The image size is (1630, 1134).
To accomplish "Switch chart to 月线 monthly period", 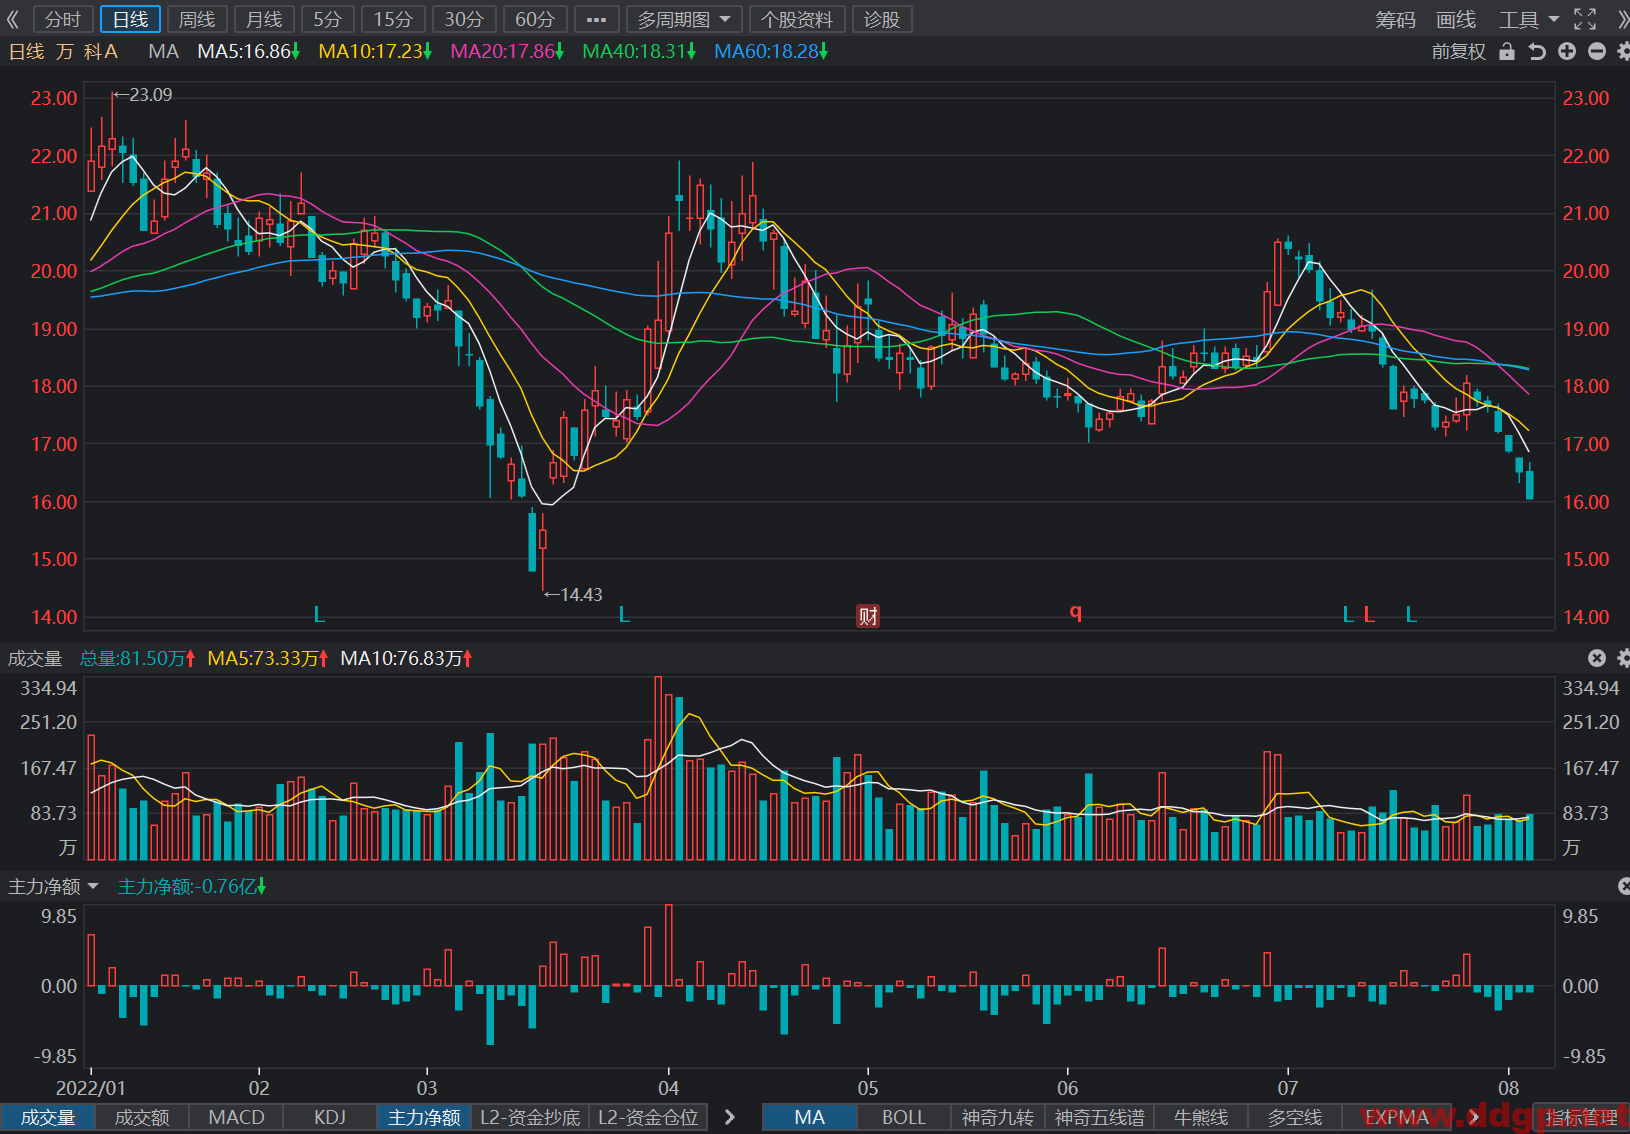I will [264, 19].
